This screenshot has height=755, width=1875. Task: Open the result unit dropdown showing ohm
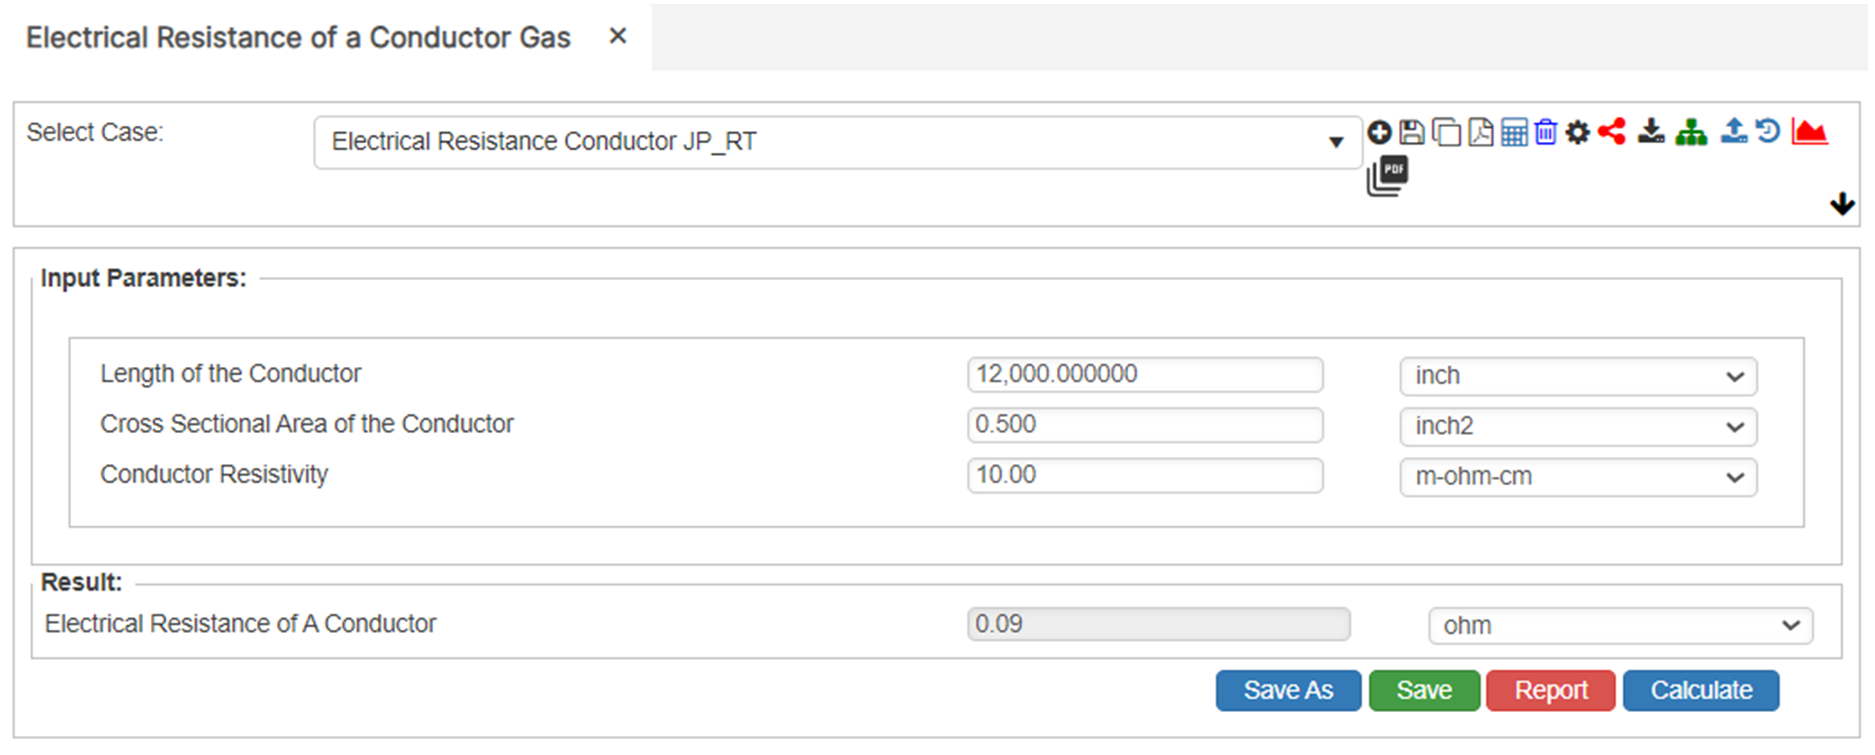1620,626
